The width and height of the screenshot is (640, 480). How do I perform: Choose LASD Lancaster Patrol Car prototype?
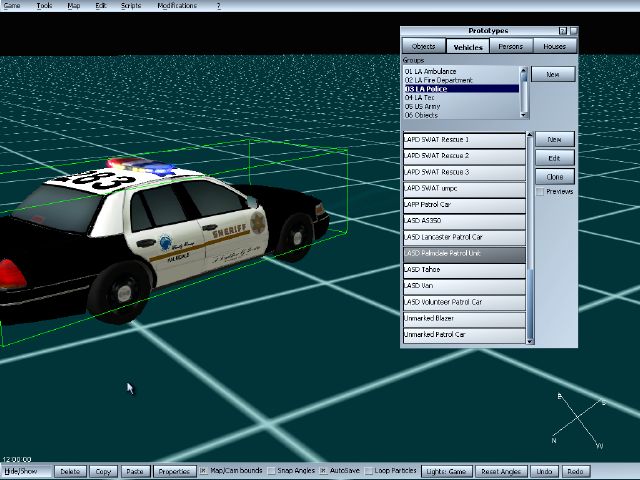pyautogui.click(x=464, y=237)
